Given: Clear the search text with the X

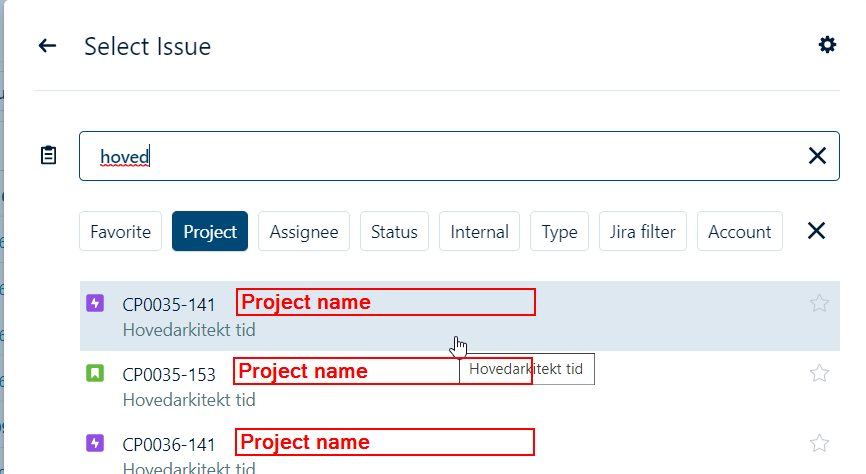Looking at the screenshot, I should pos(817,156).
